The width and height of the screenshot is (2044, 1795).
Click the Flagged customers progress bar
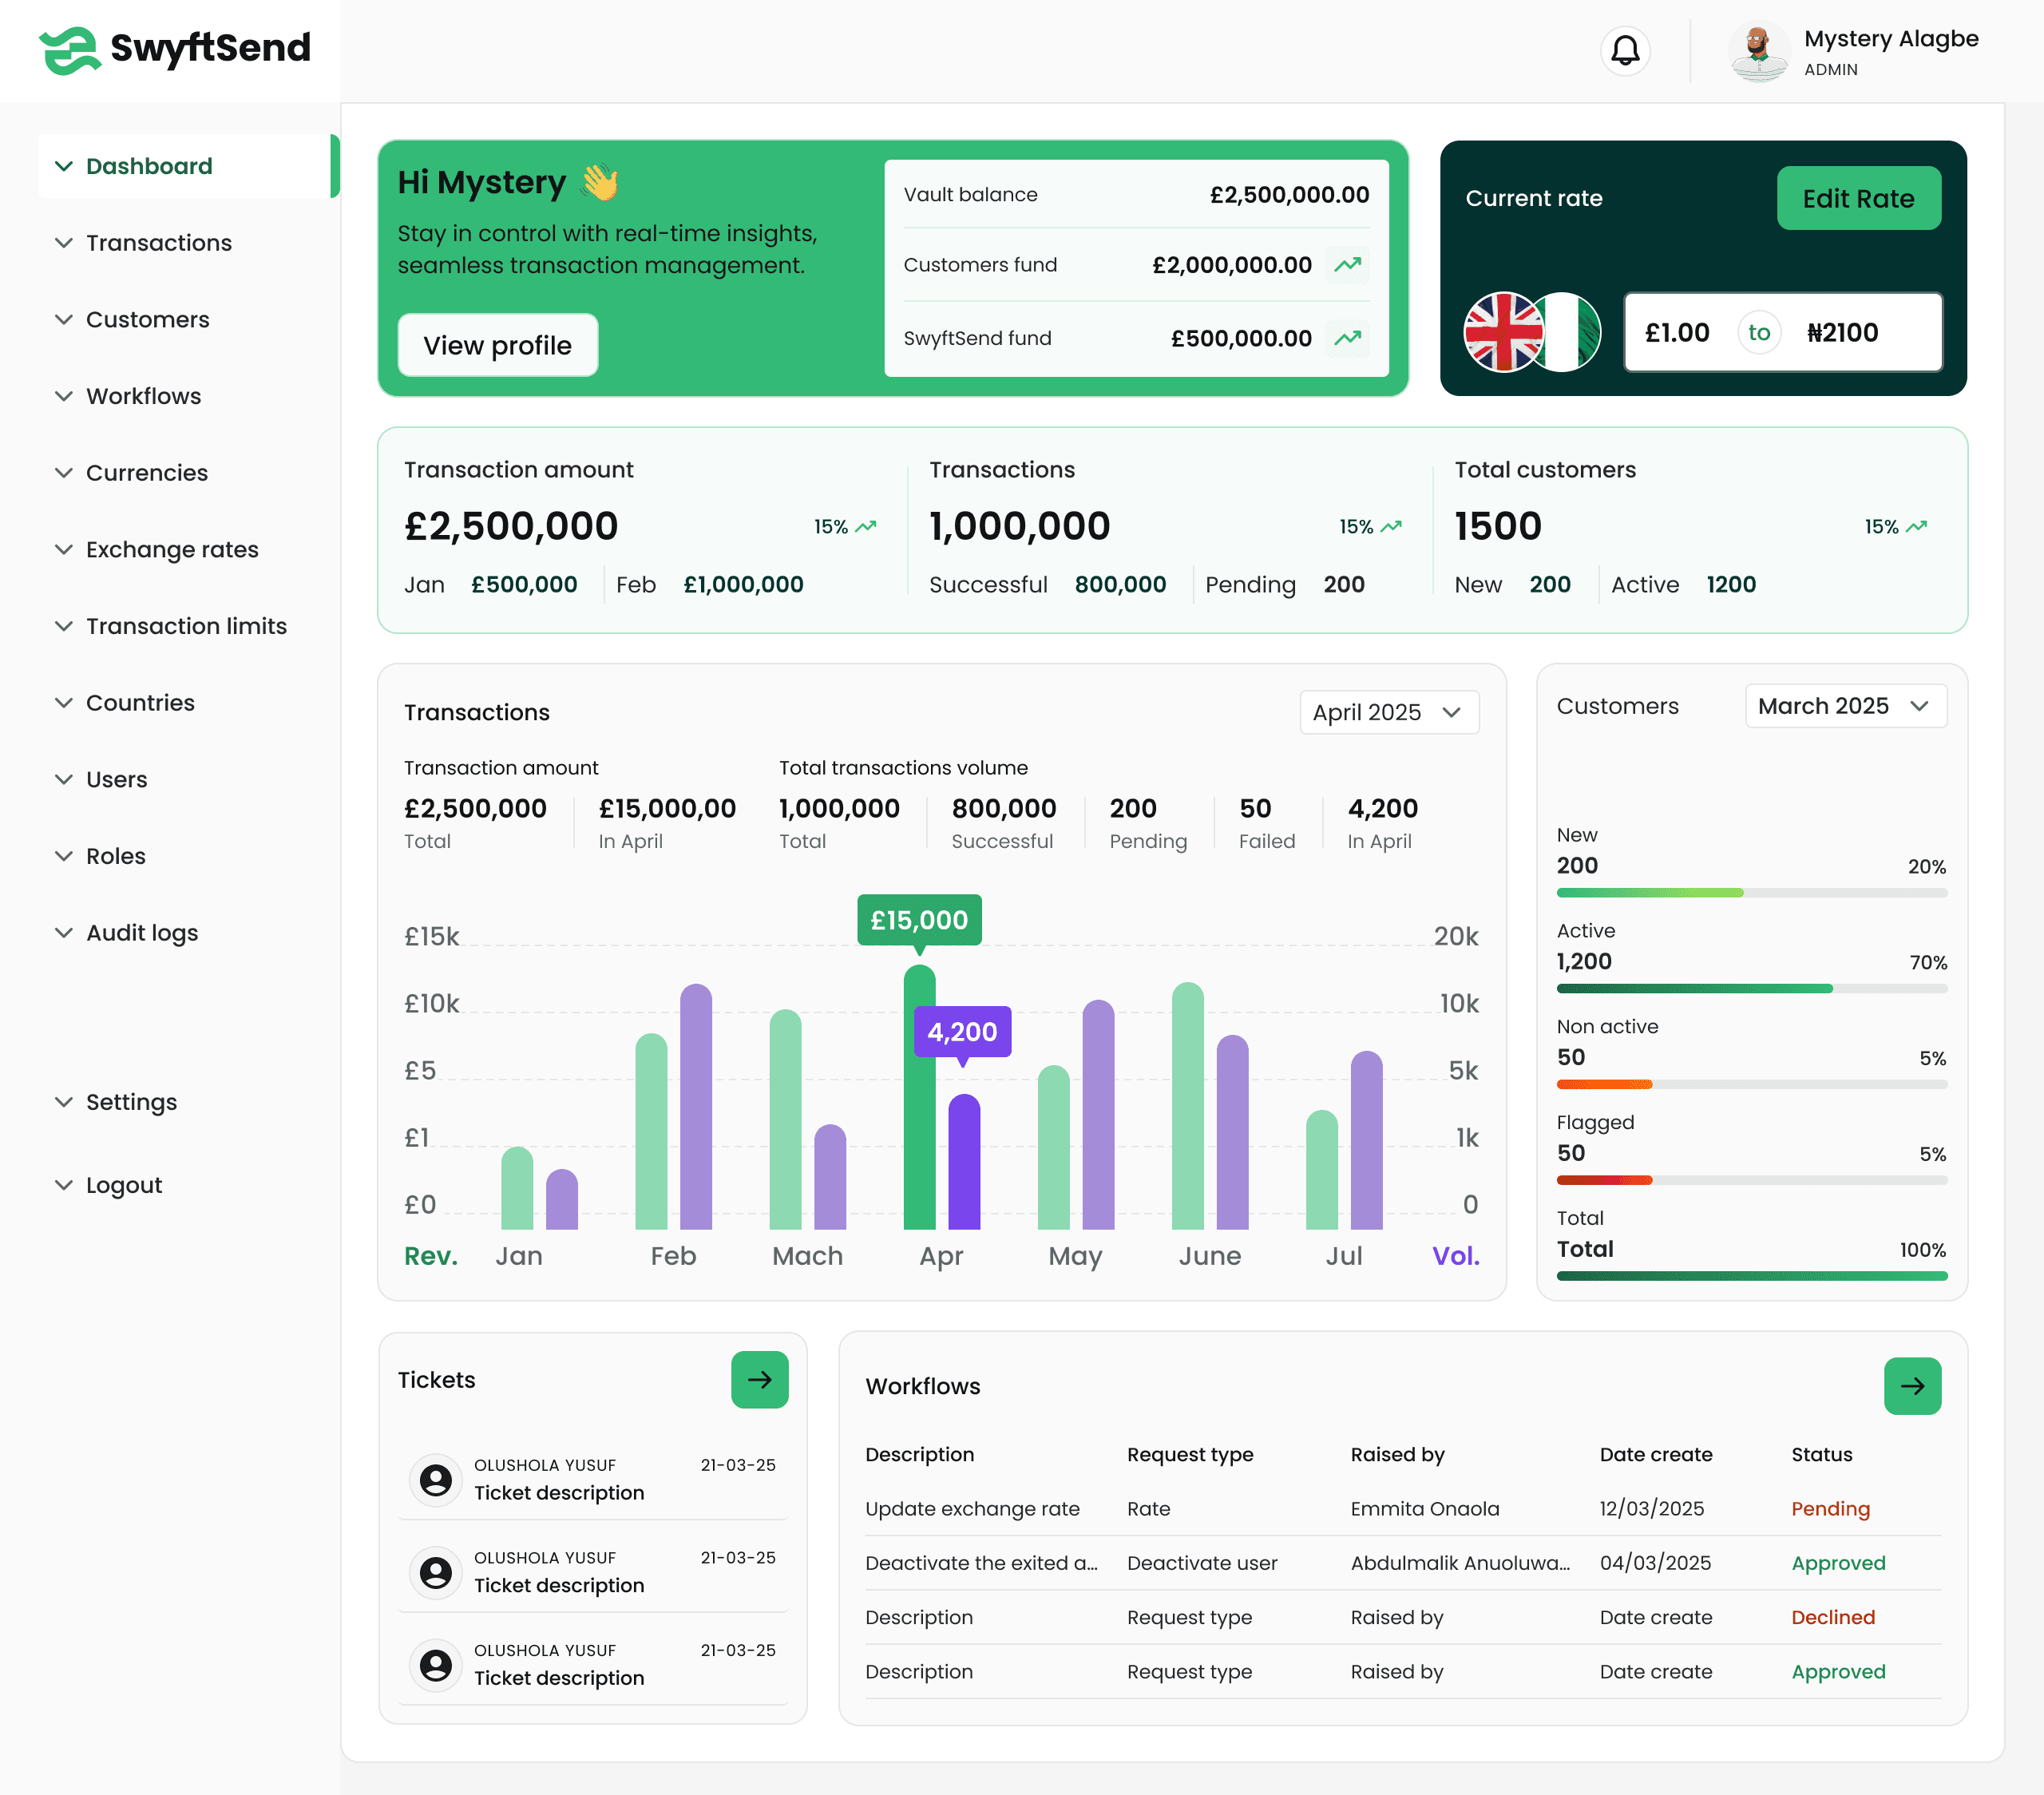tap(1751, 1180)
